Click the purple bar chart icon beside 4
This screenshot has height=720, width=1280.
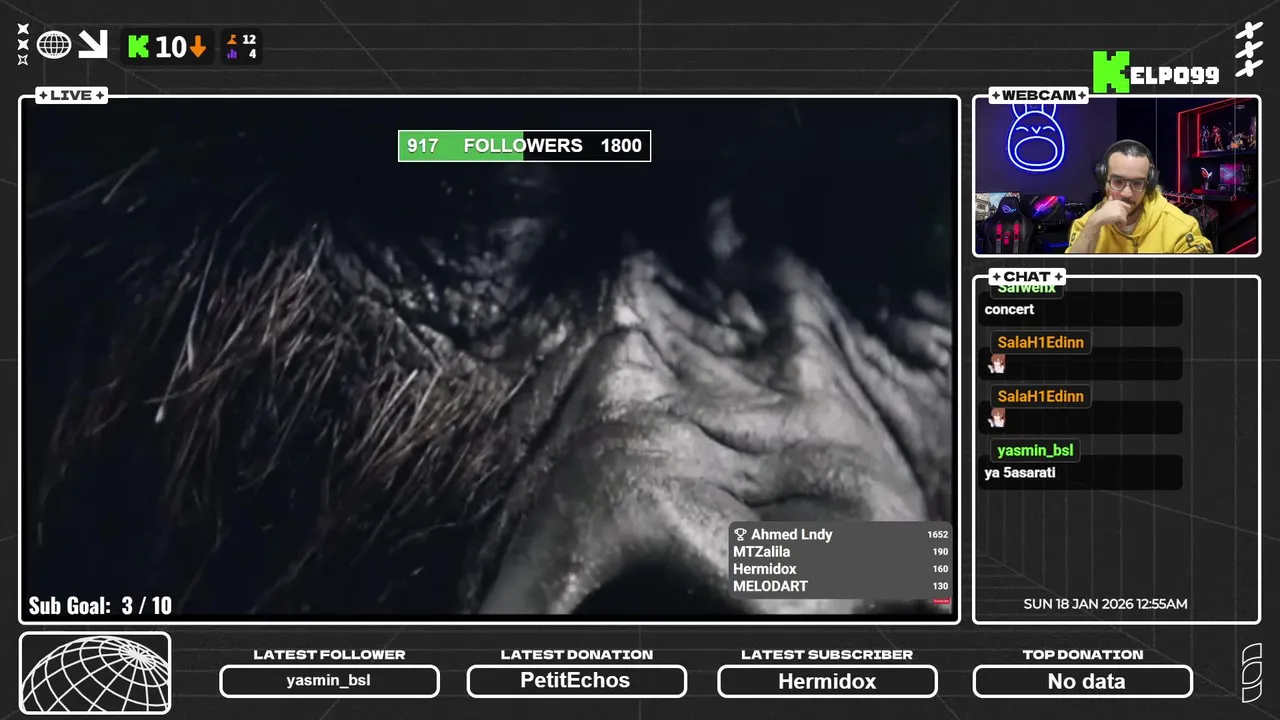click(x=232, y=54)
